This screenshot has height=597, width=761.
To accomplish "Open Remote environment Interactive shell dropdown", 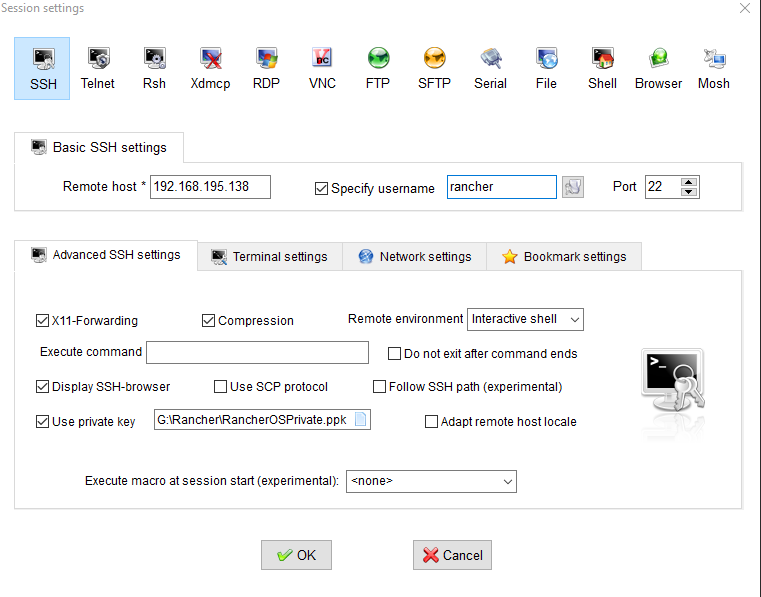I will 525,319.
